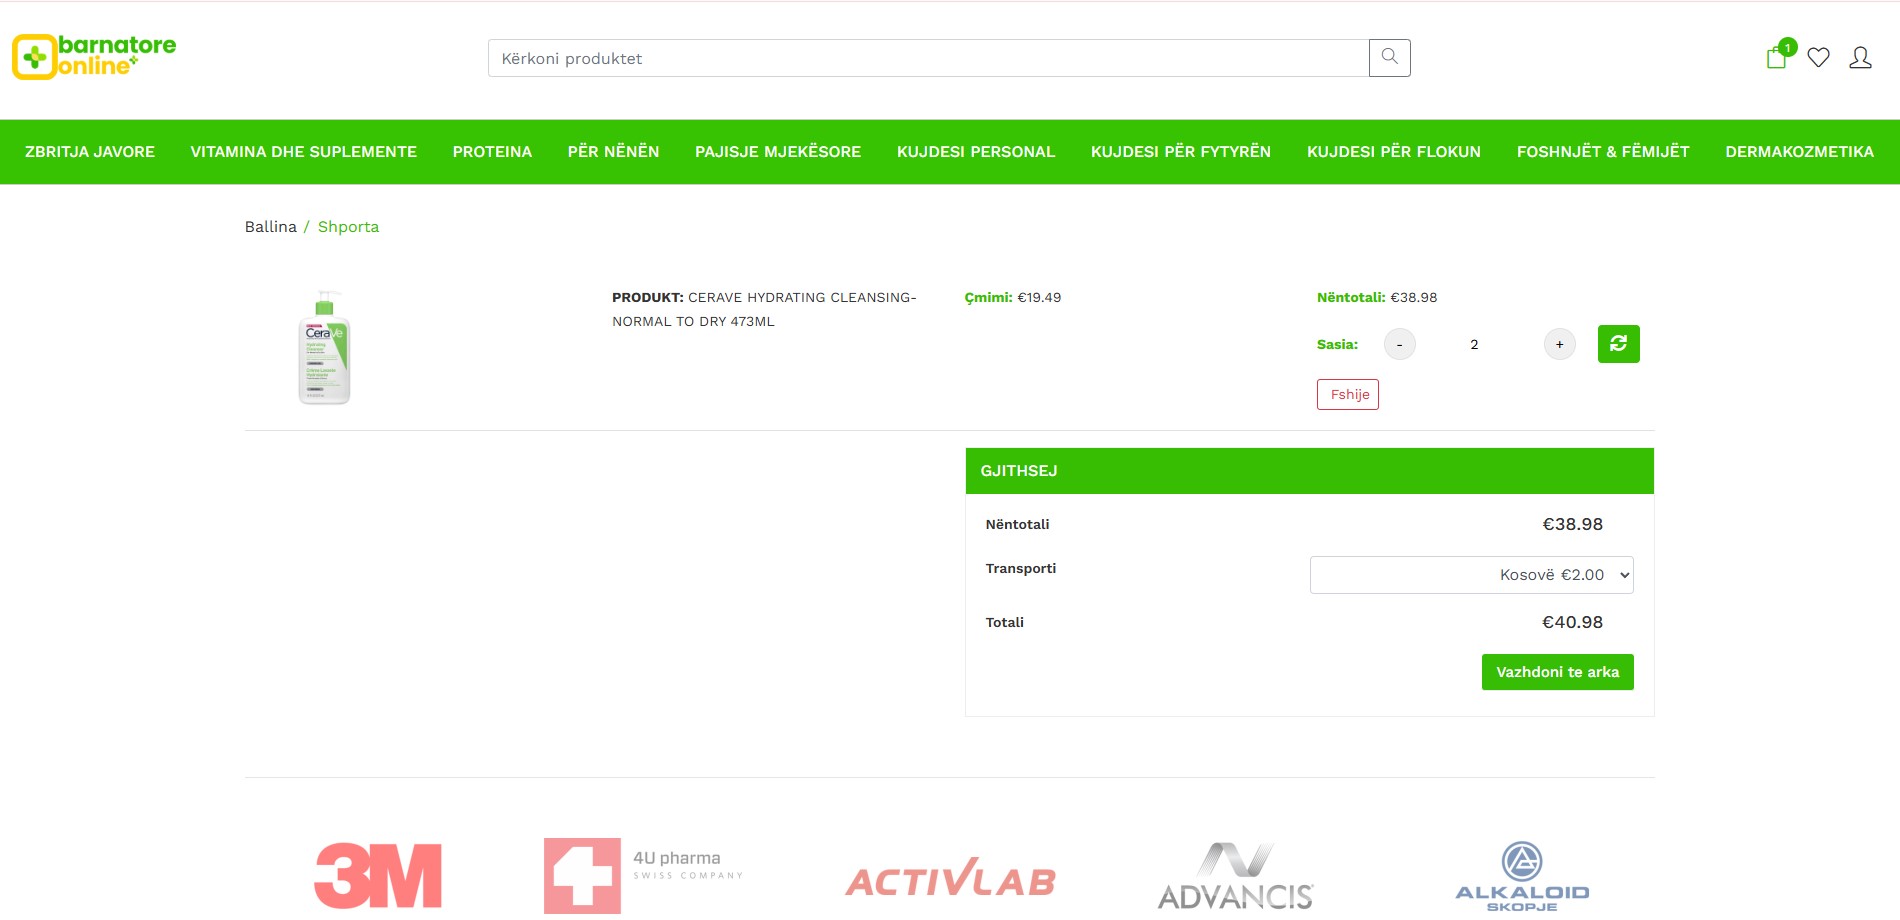
Task: Open PAJISJE MJEKËSORE menu item
Action: 778,152
